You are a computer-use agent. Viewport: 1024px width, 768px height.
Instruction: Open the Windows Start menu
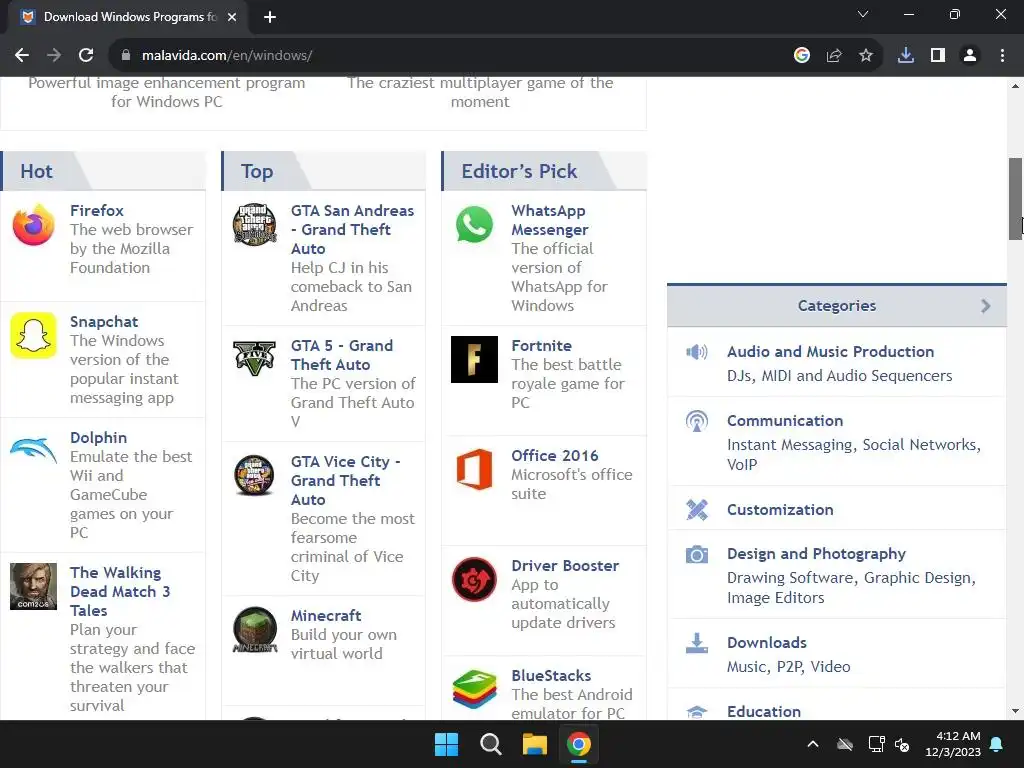click(x=447, y=744)
